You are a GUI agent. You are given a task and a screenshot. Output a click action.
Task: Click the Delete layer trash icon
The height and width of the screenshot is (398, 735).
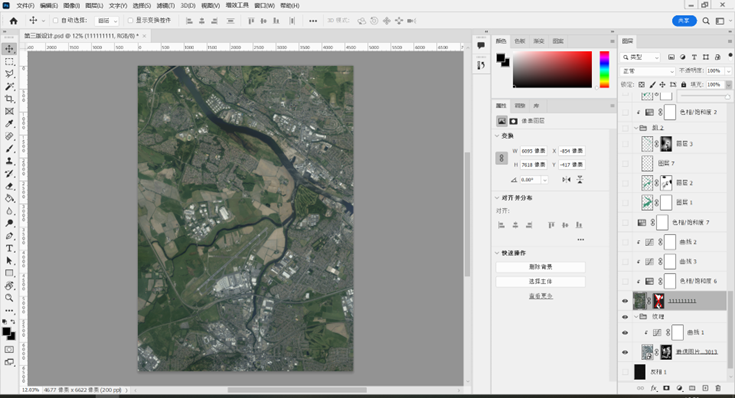718,388
